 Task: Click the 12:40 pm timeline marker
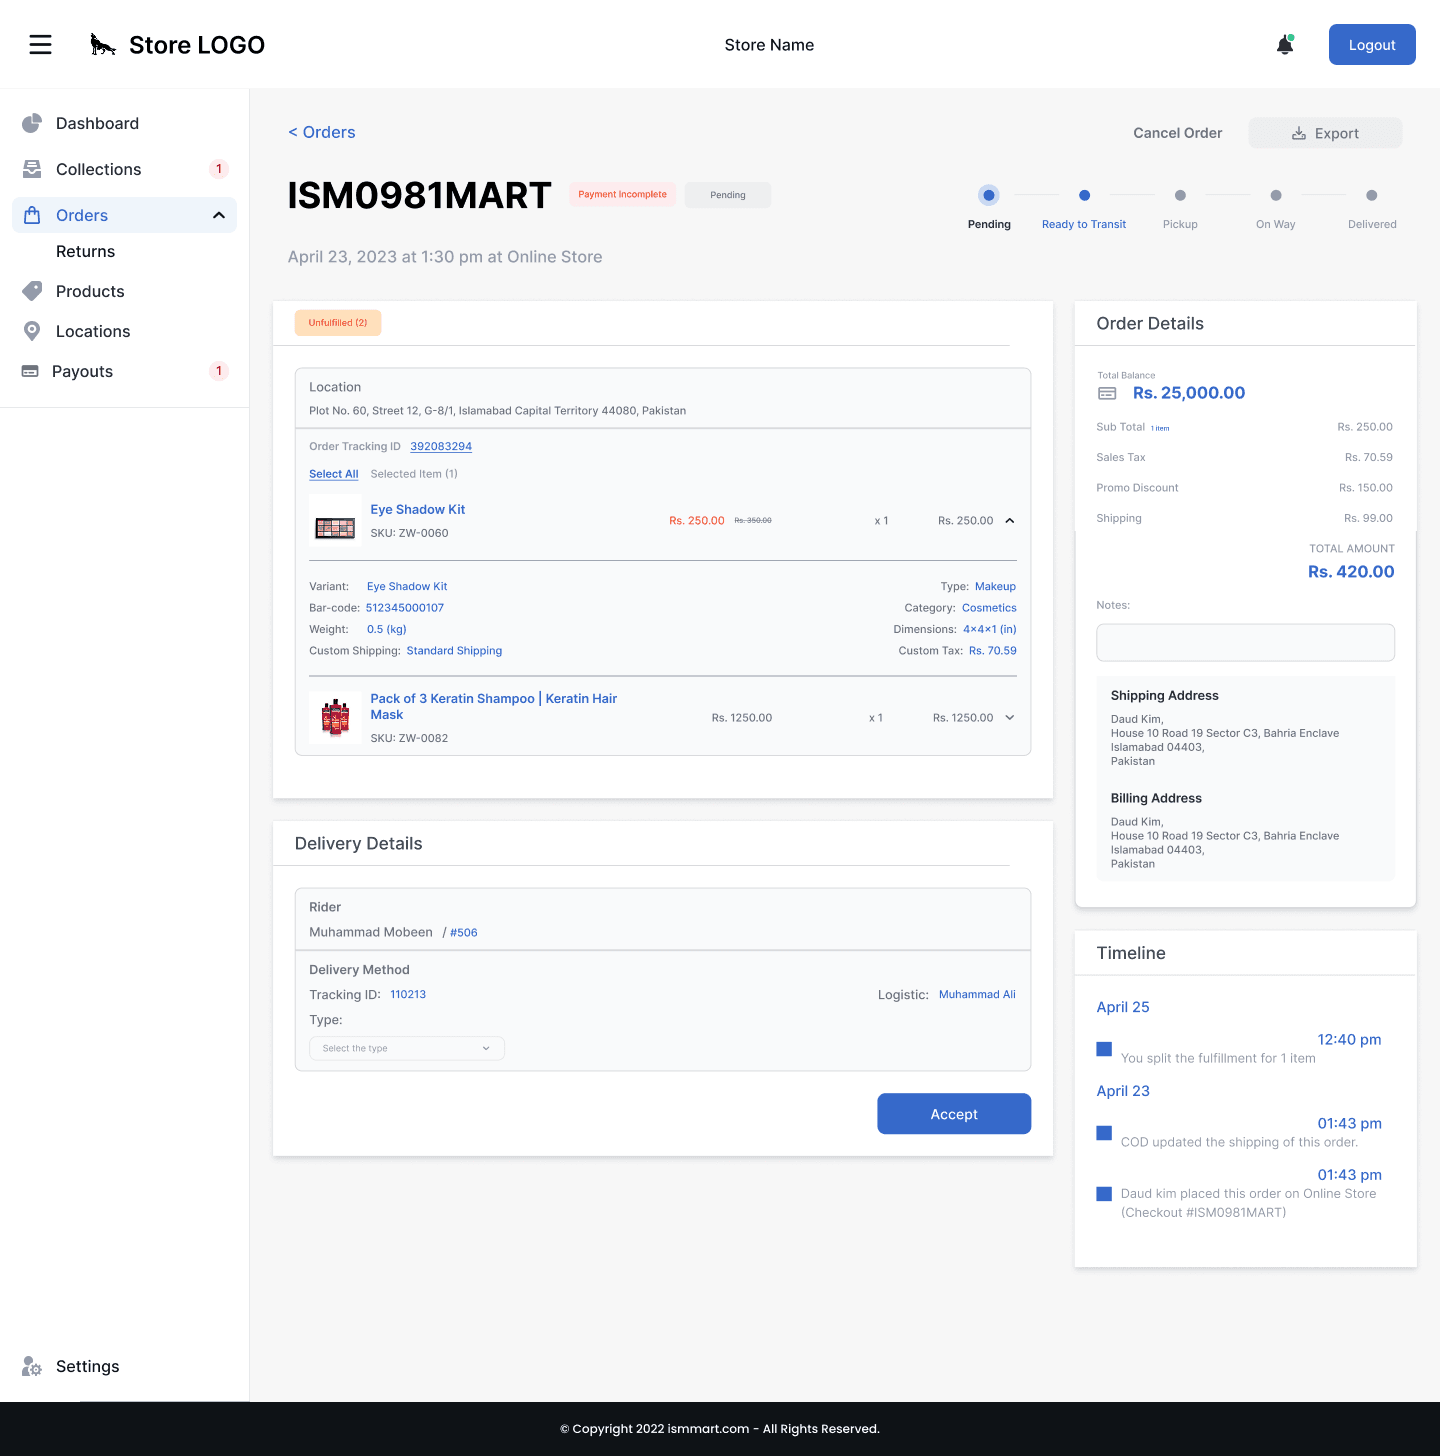coord(1104,1049)
